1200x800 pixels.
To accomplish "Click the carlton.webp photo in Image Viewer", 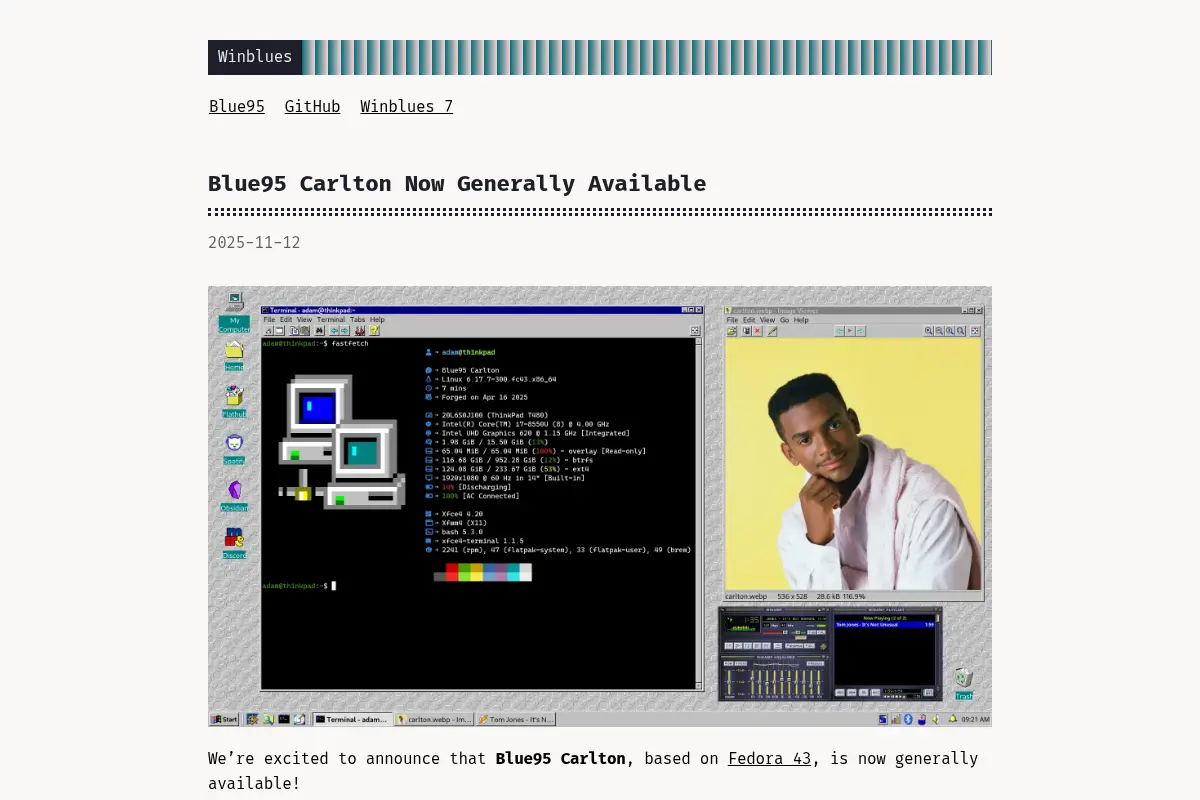I will [x=854, y=464].
